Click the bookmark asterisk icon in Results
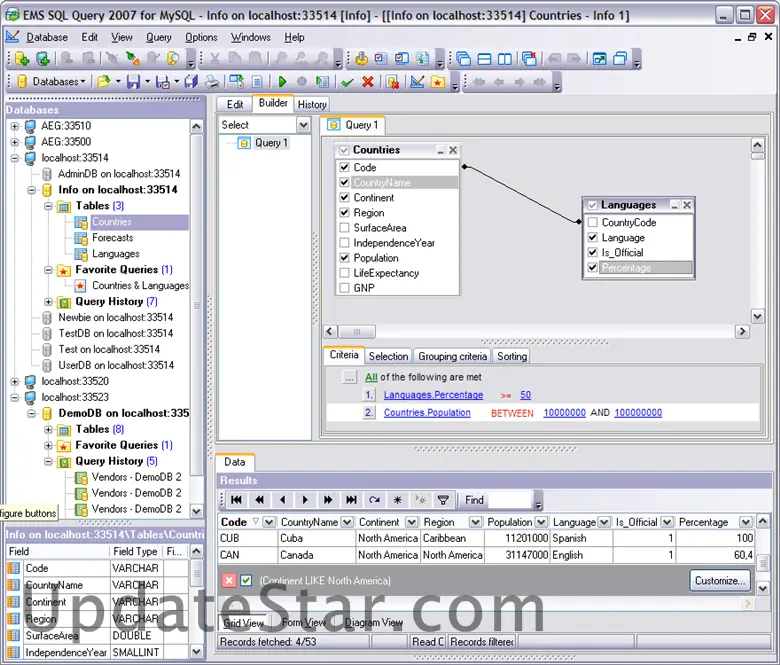780x665 pixels. pyautogui.click(x=397, y=500)
